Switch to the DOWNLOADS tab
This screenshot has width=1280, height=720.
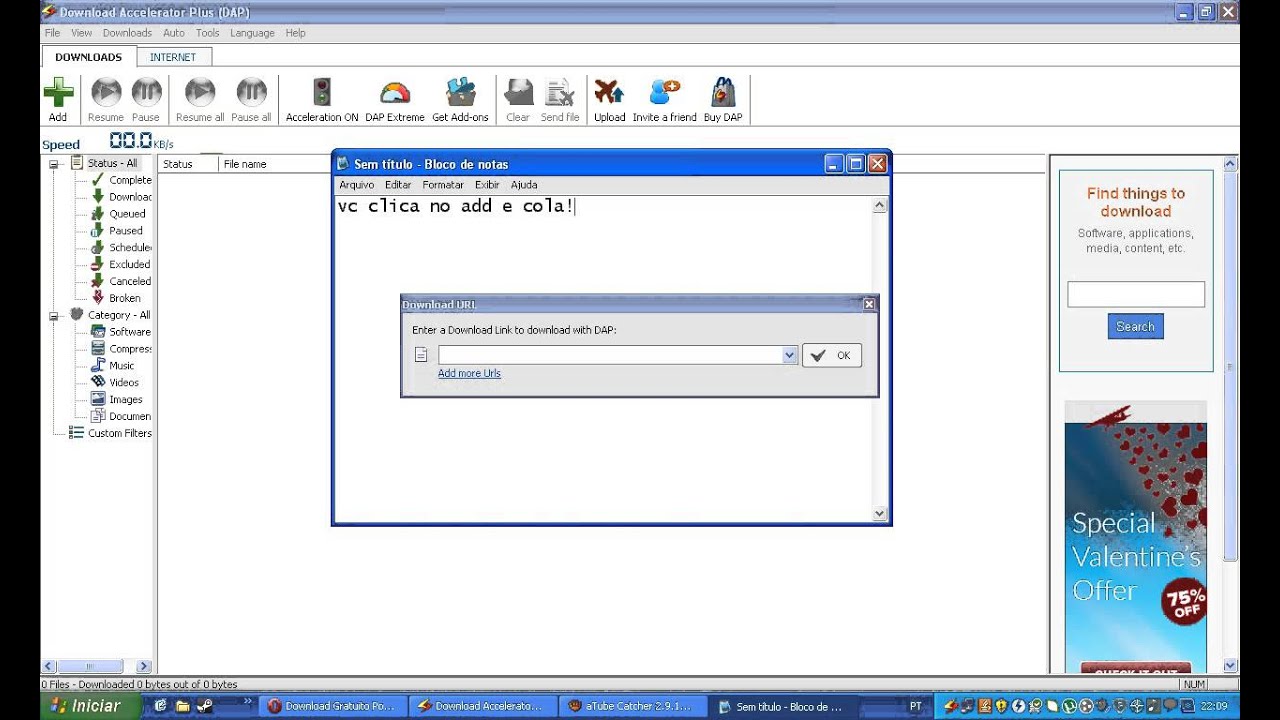point(88,57)
